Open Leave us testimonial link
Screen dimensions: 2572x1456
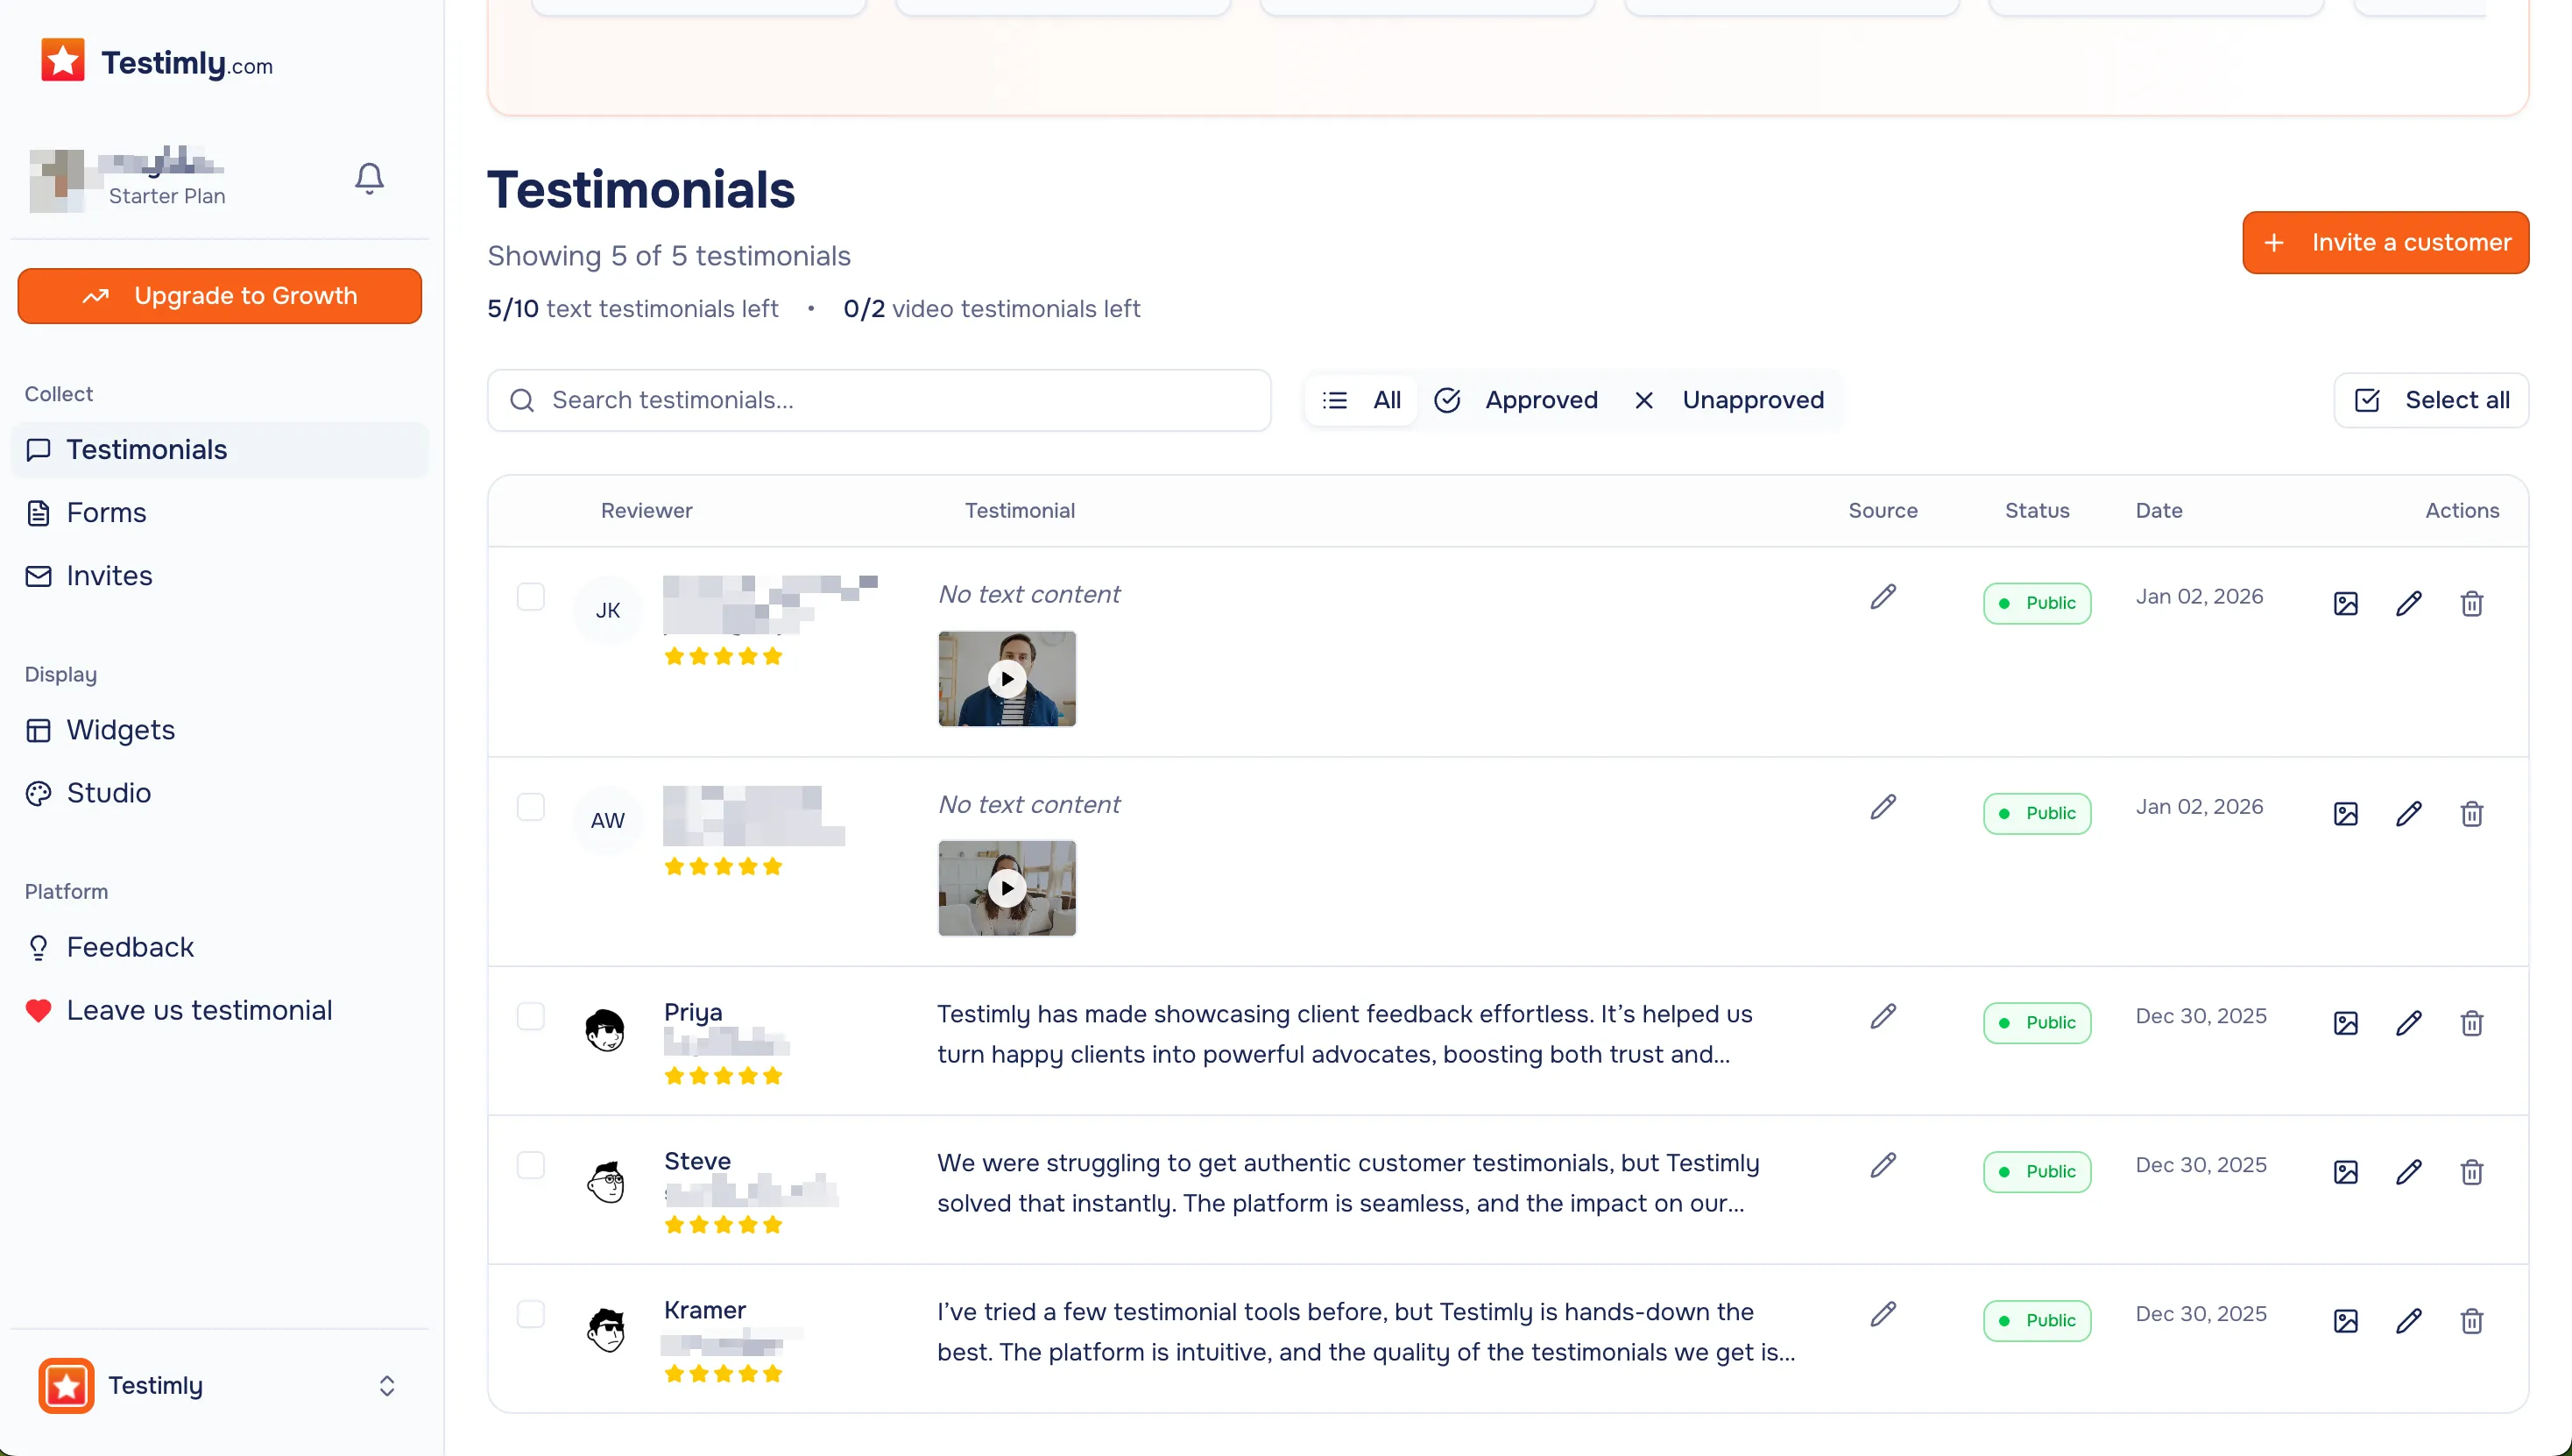click(199, 1009)
